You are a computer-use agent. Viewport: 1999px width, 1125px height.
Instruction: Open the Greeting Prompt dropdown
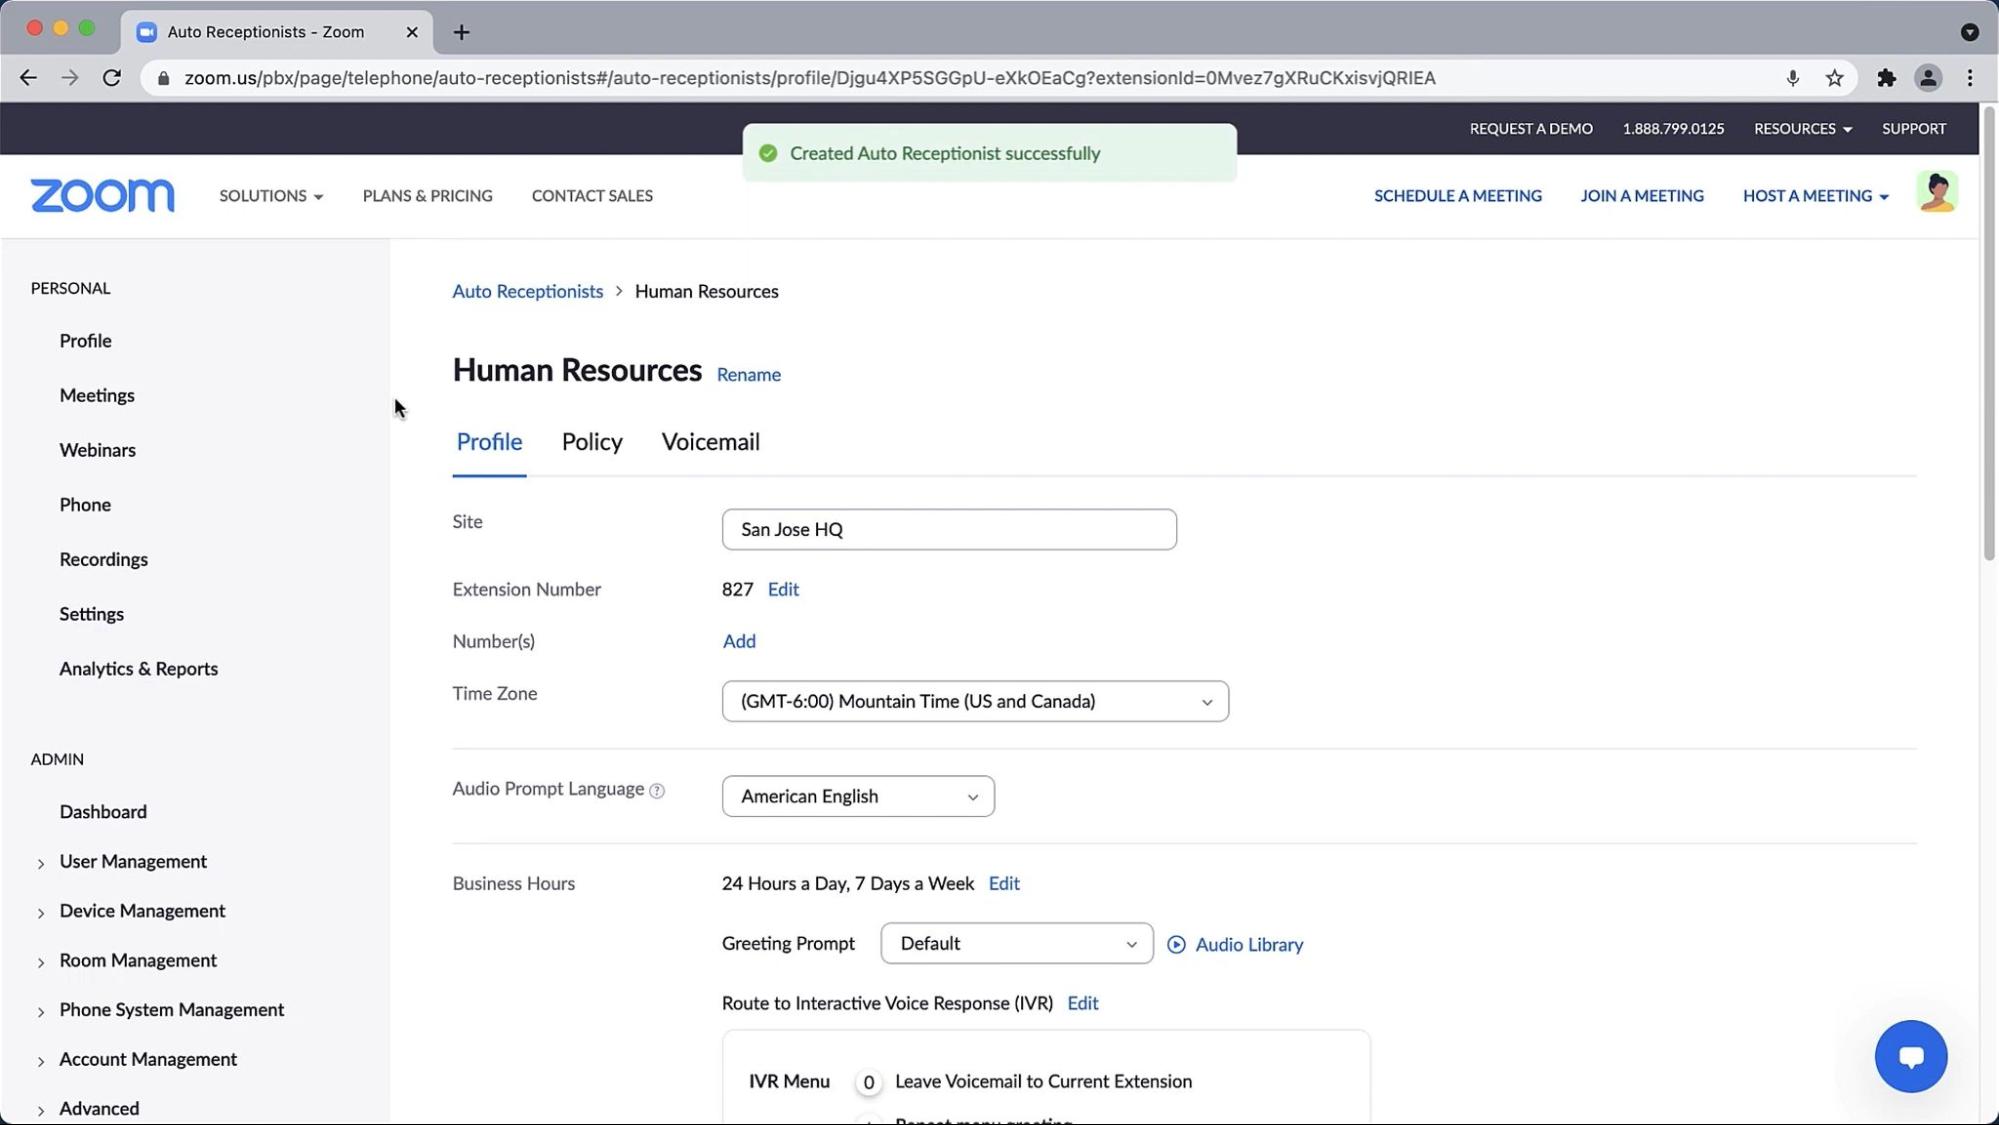(x=1016, y=942)
